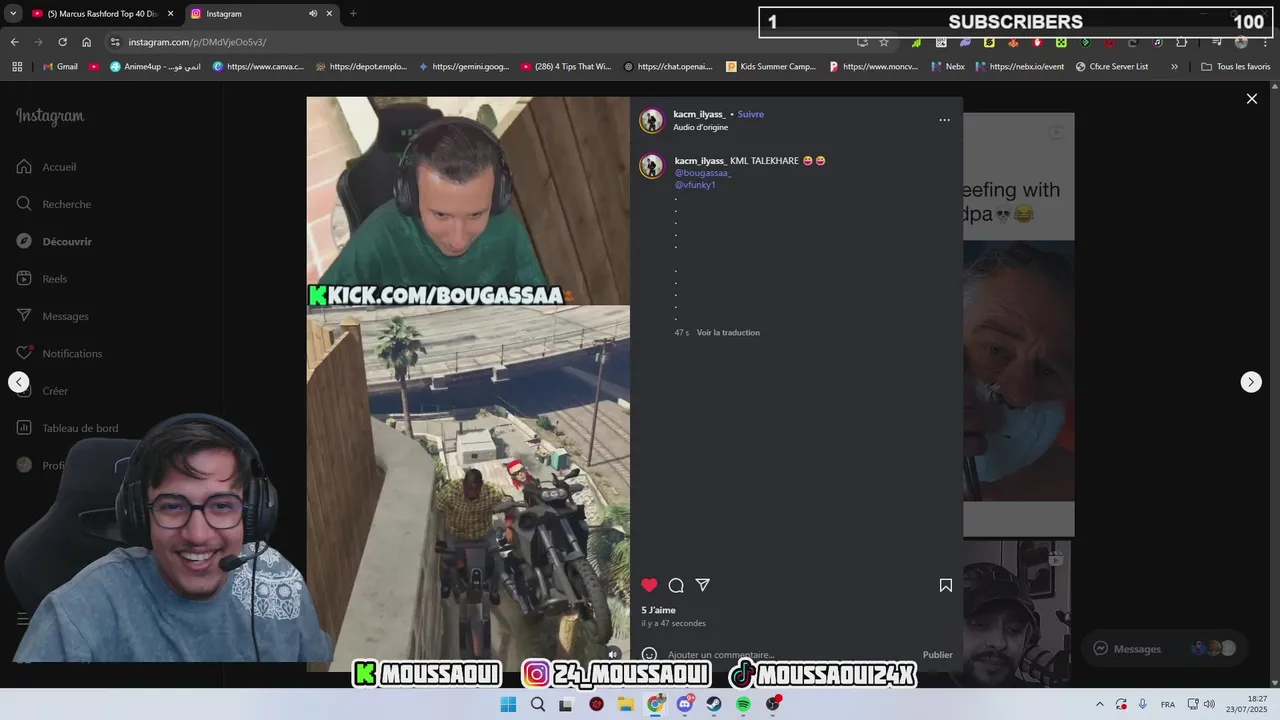The height and width of the screenshot is (720, 1280).
Task: Follow kacm_ilyass_ via Suivre link
Action: [x=751, y=114]
